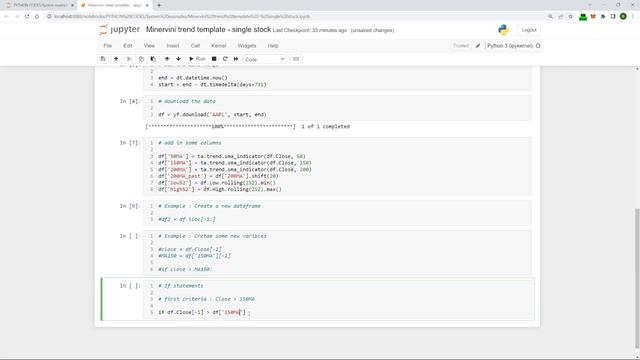Screen dimensions: 640x360
Task: Go back in browser history
Action: pyautogui.click(x=7, y=16)
